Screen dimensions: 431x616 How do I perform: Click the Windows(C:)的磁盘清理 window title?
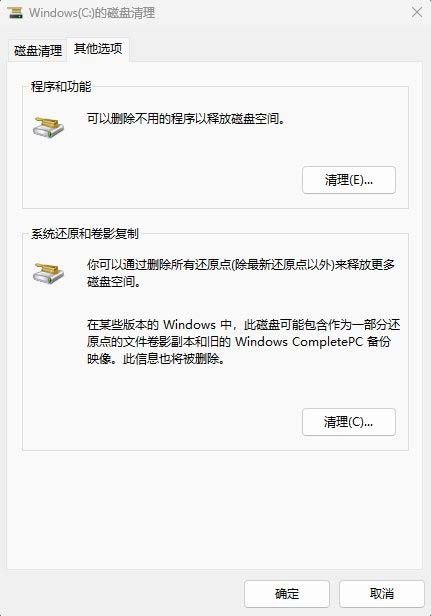[x=92, y=13]
